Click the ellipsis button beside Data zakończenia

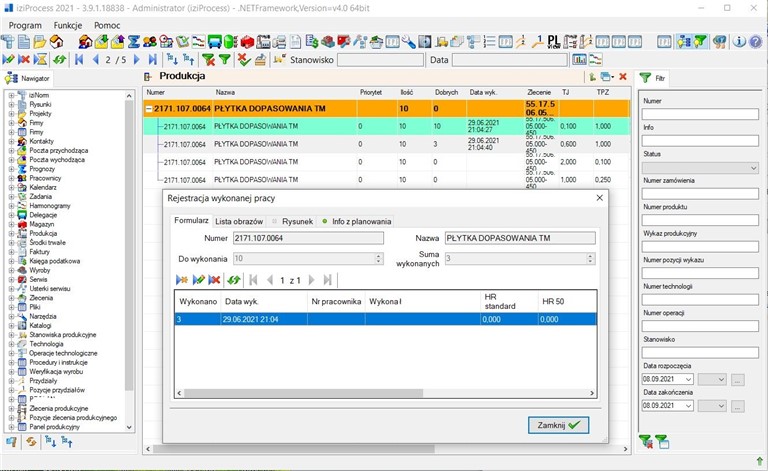738,406
